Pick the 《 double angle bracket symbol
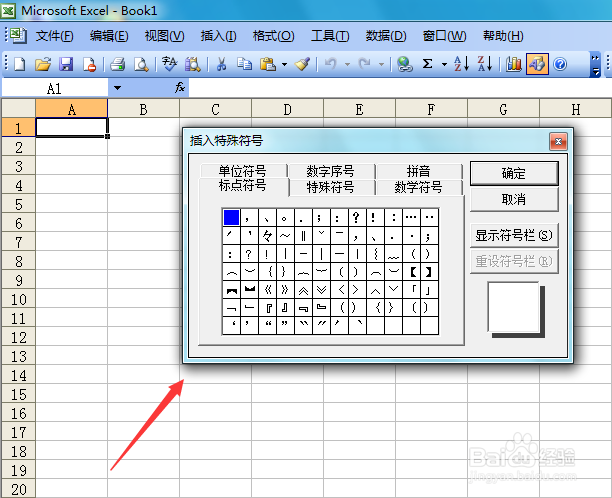Screen dimensions: 612x498 click(x=268, y=290)
